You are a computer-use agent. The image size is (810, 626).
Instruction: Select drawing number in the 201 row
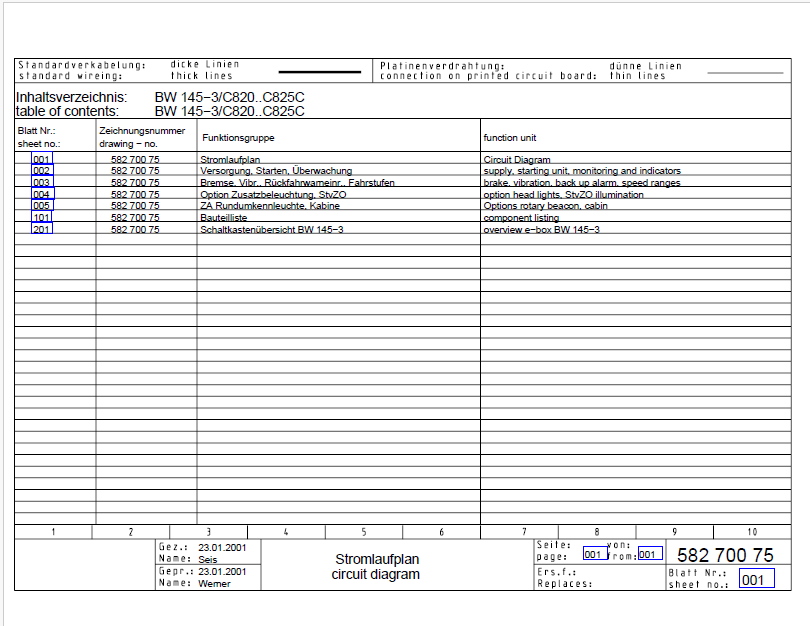pos(135,229)
